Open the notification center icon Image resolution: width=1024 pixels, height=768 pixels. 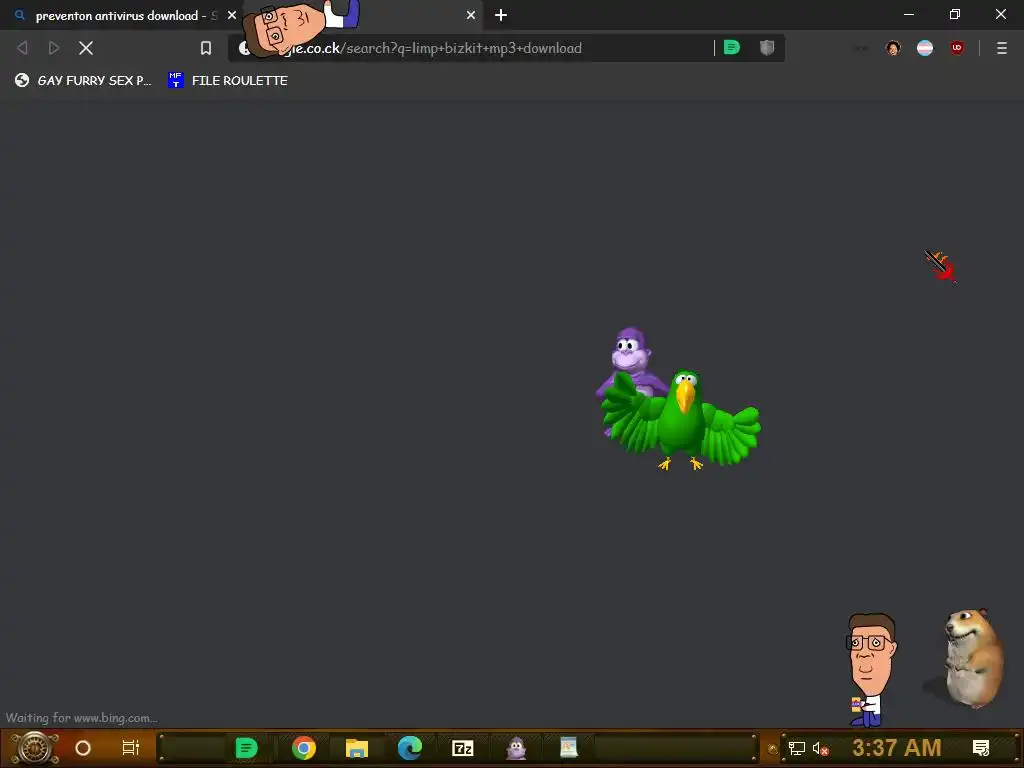coord(981,748)
